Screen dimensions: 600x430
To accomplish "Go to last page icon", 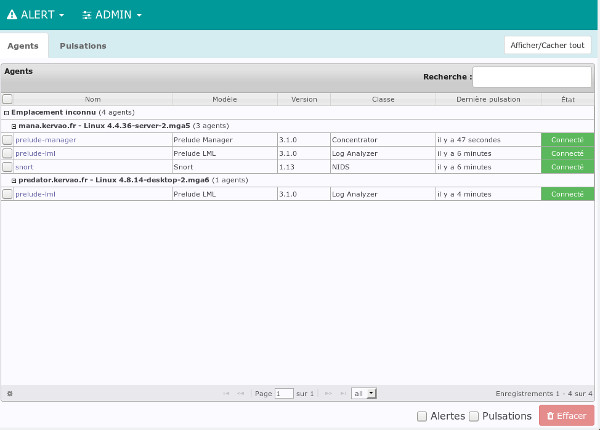I will (343, 394).
